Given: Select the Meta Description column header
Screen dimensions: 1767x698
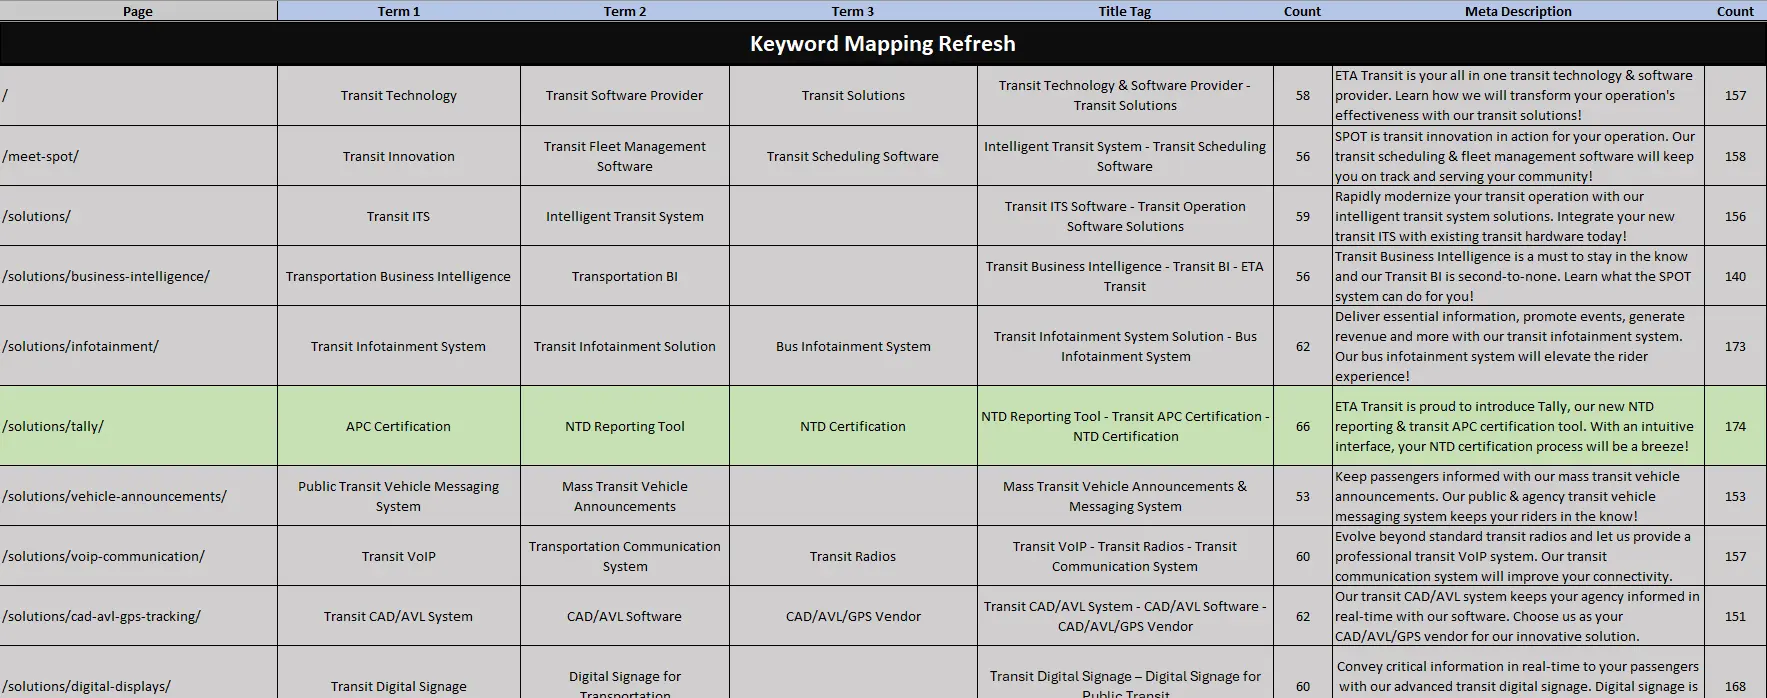Looking at the screenshot, I should click(1517, 11).
